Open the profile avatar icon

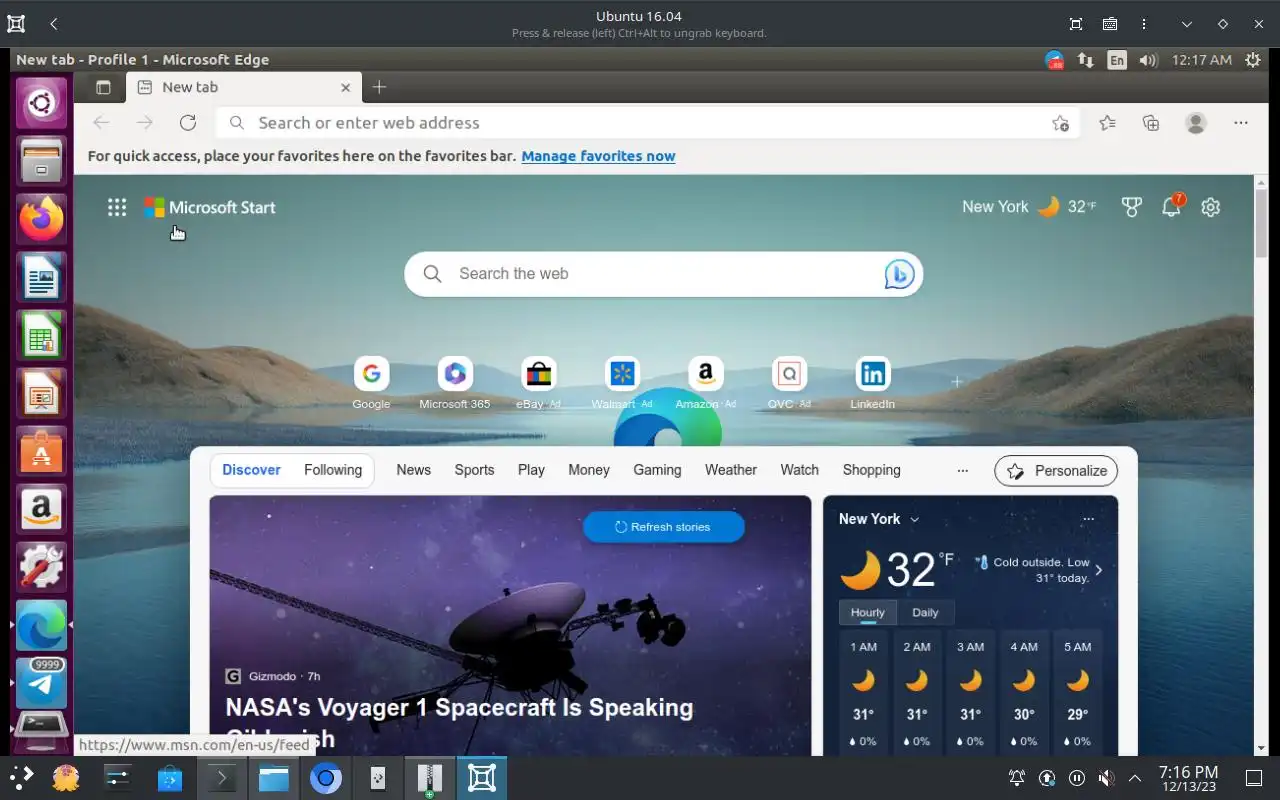1196,123
